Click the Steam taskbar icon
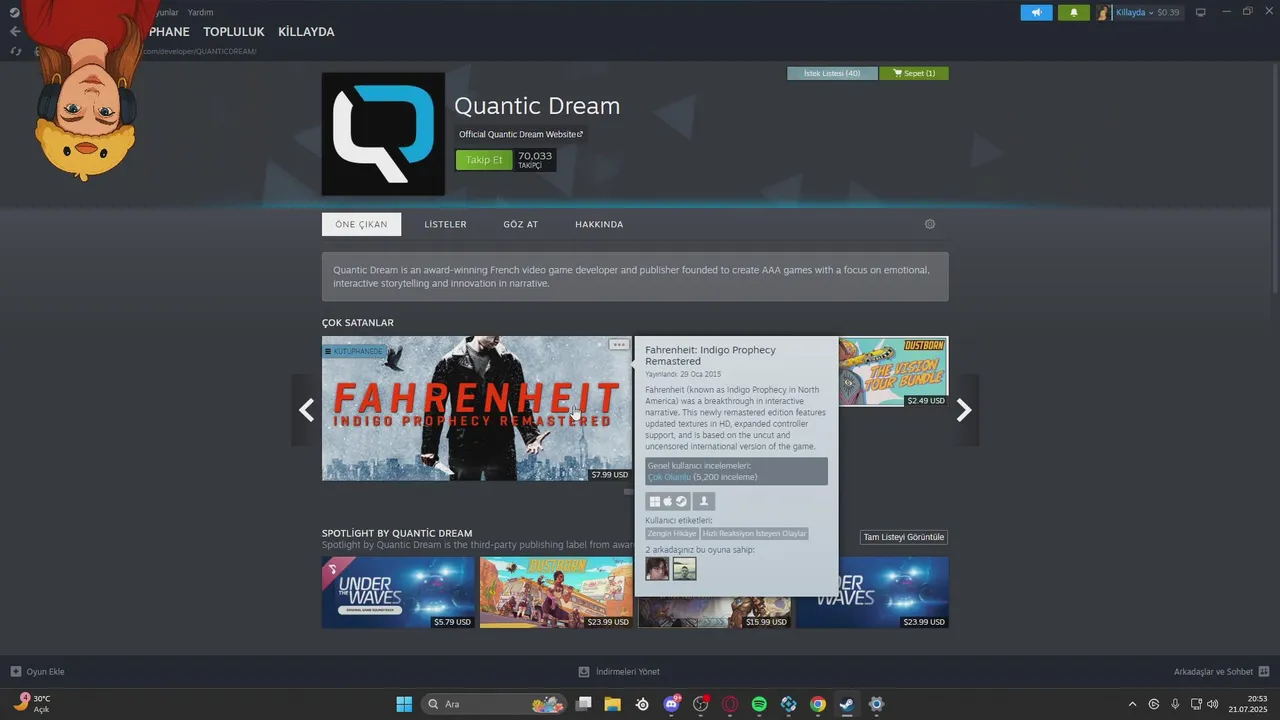 [x=847, y=704]
